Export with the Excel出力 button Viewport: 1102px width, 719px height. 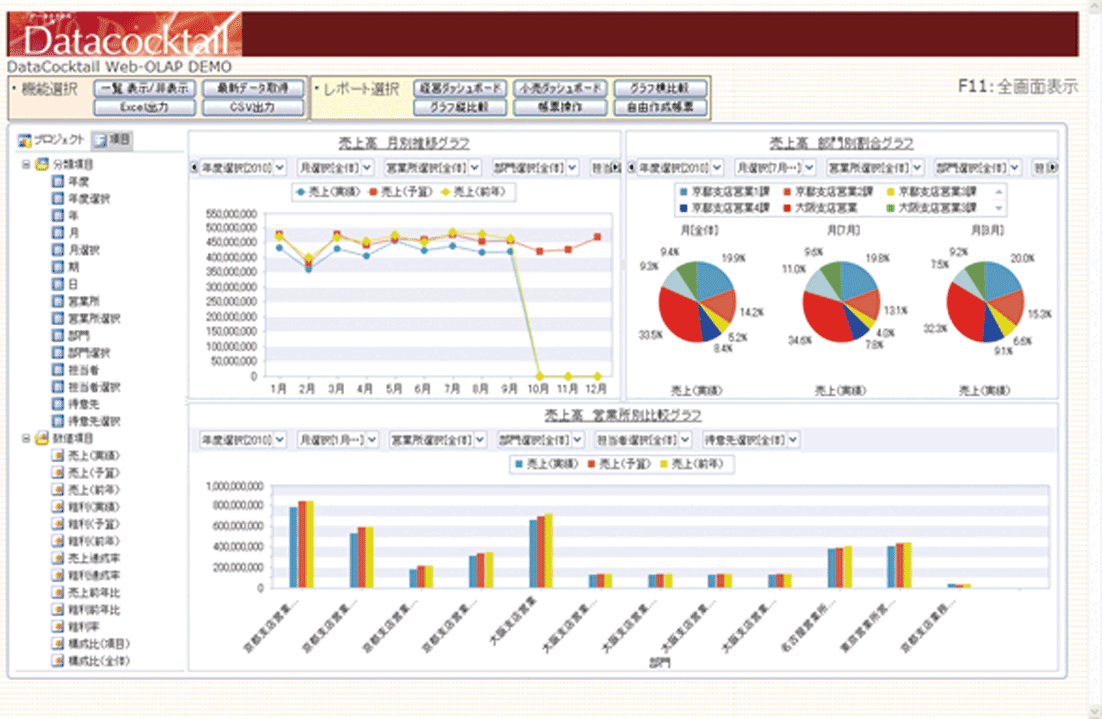pos(145,108)
